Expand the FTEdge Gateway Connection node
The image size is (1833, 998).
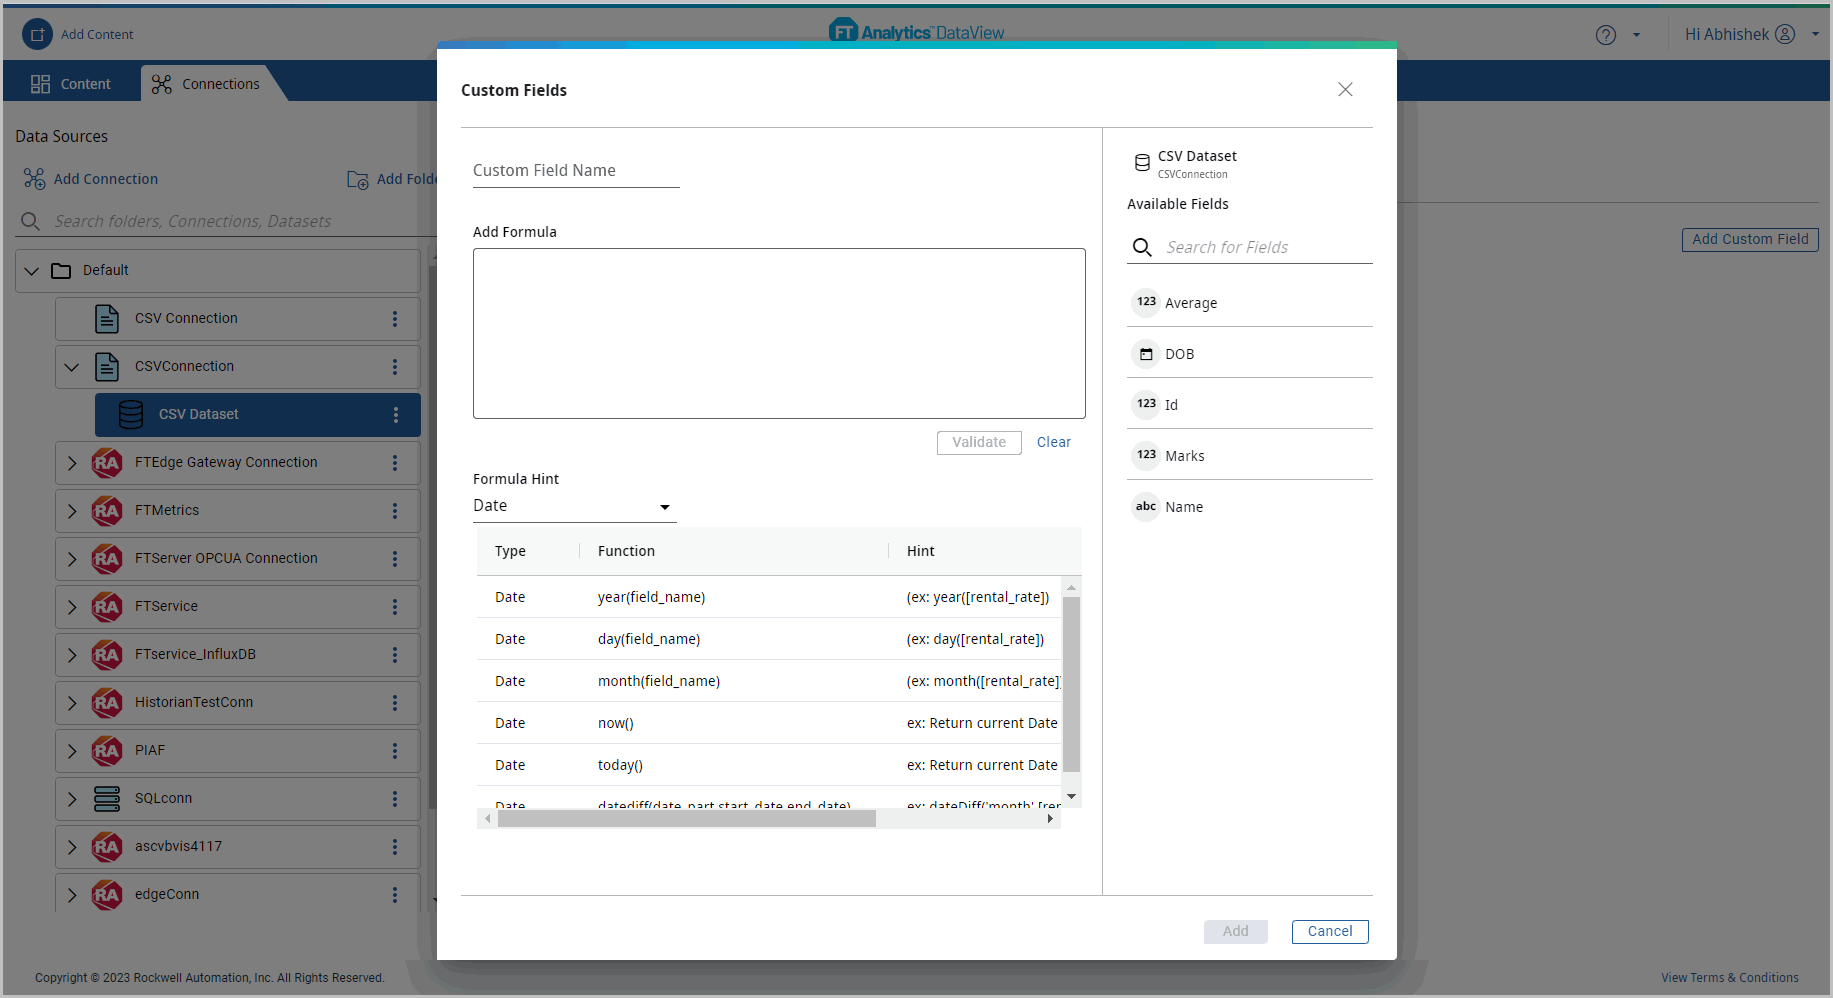72,462
